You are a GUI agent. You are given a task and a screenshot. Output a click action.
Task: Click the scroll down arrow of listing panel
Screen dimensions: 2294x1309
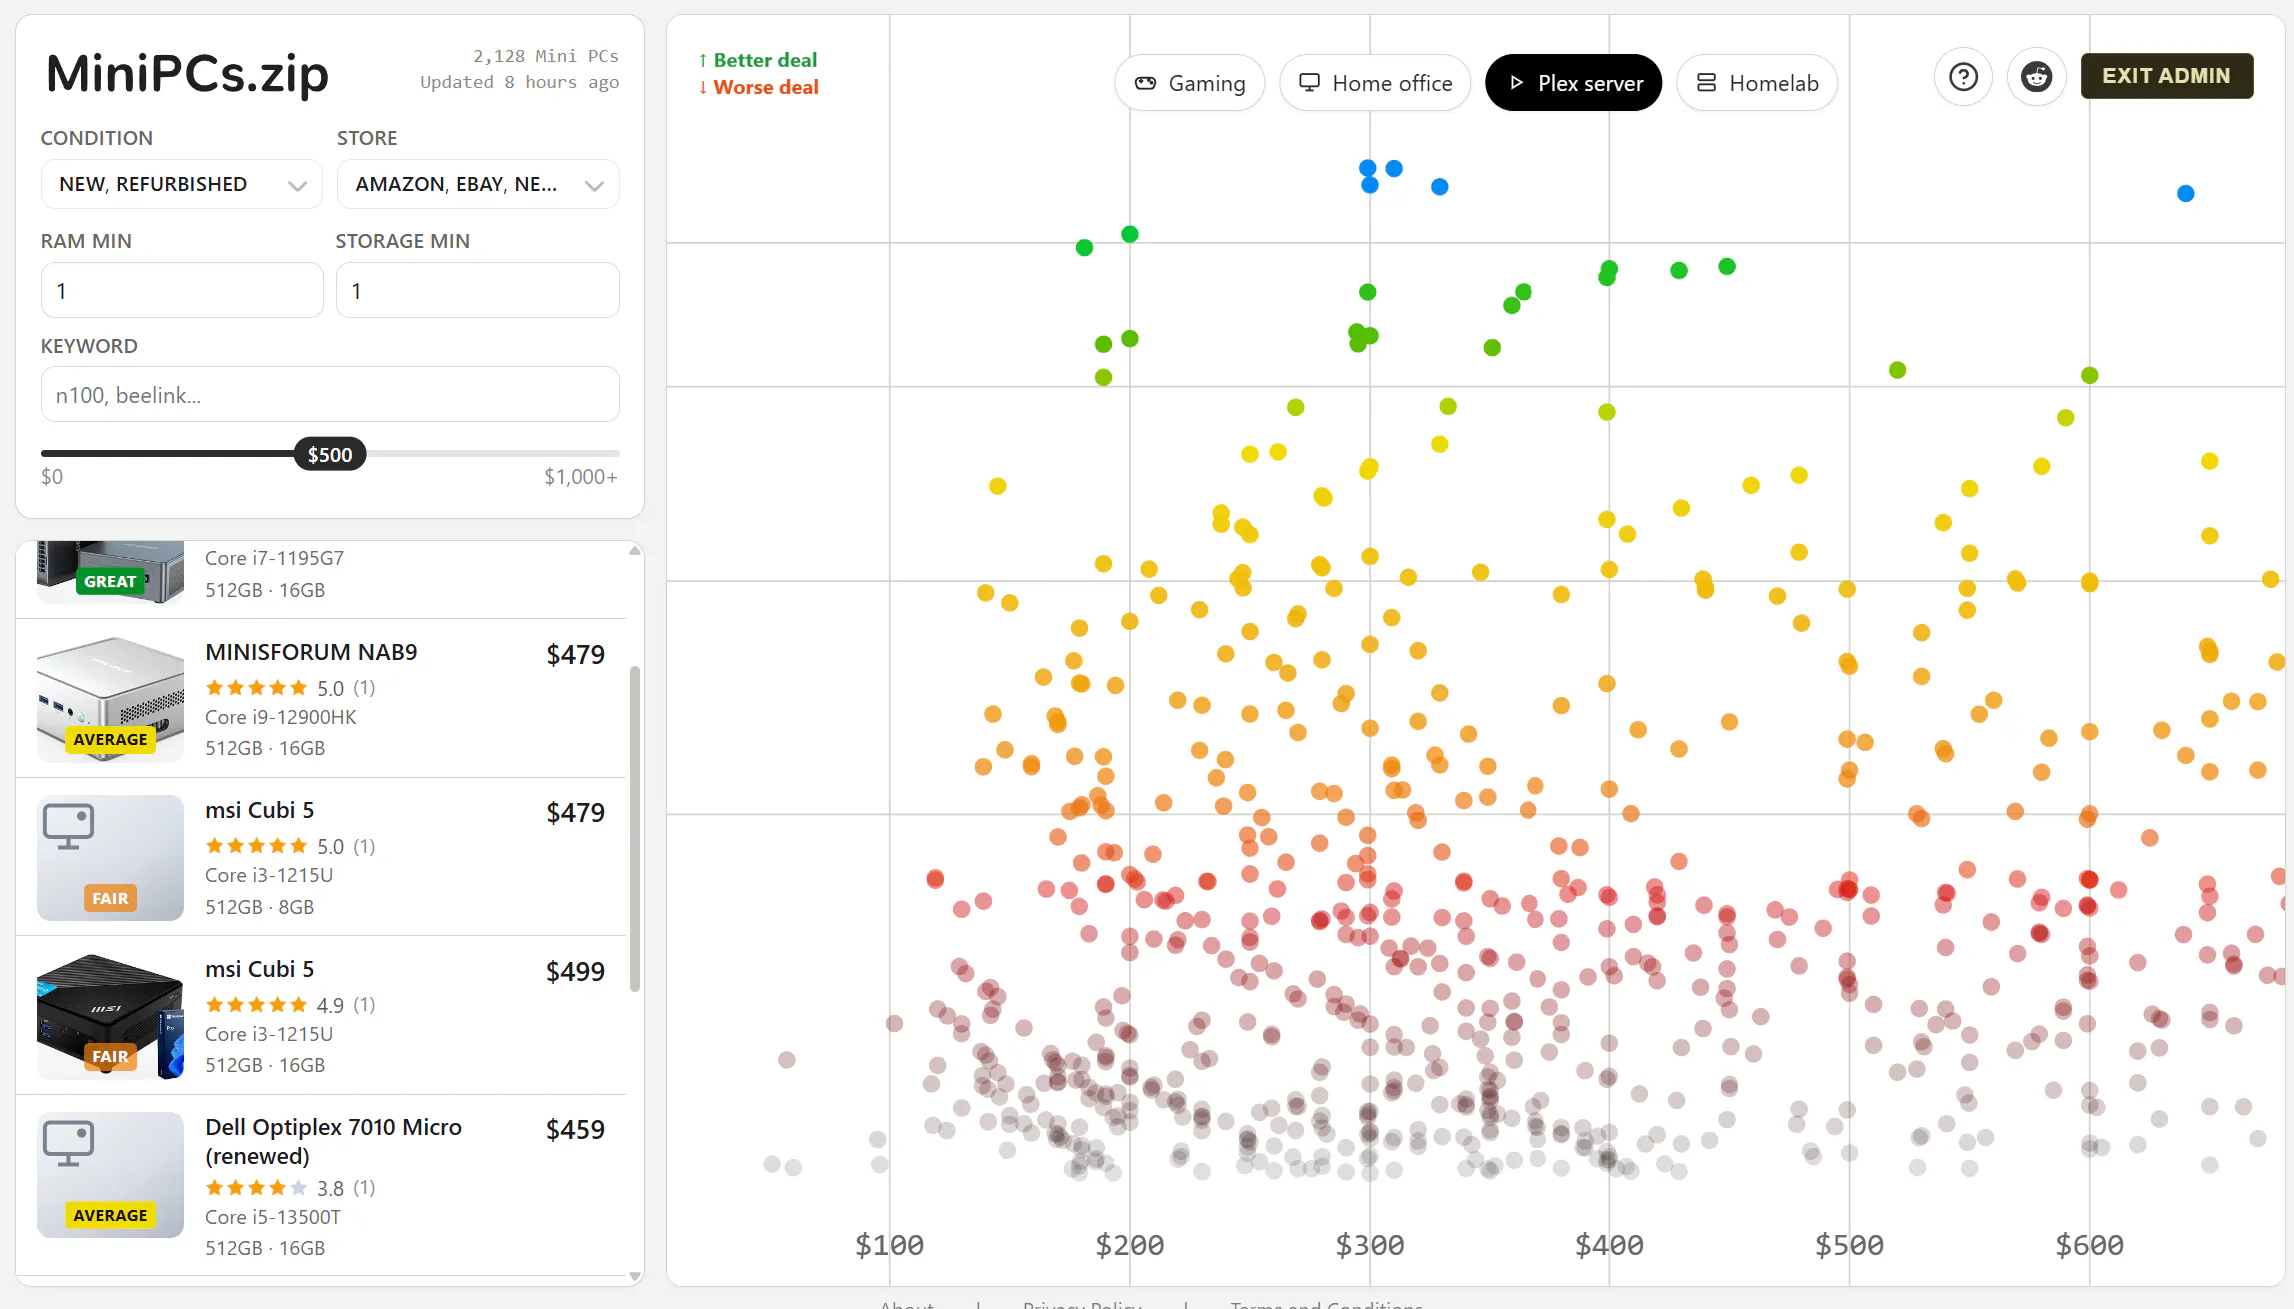[634, 1276]
